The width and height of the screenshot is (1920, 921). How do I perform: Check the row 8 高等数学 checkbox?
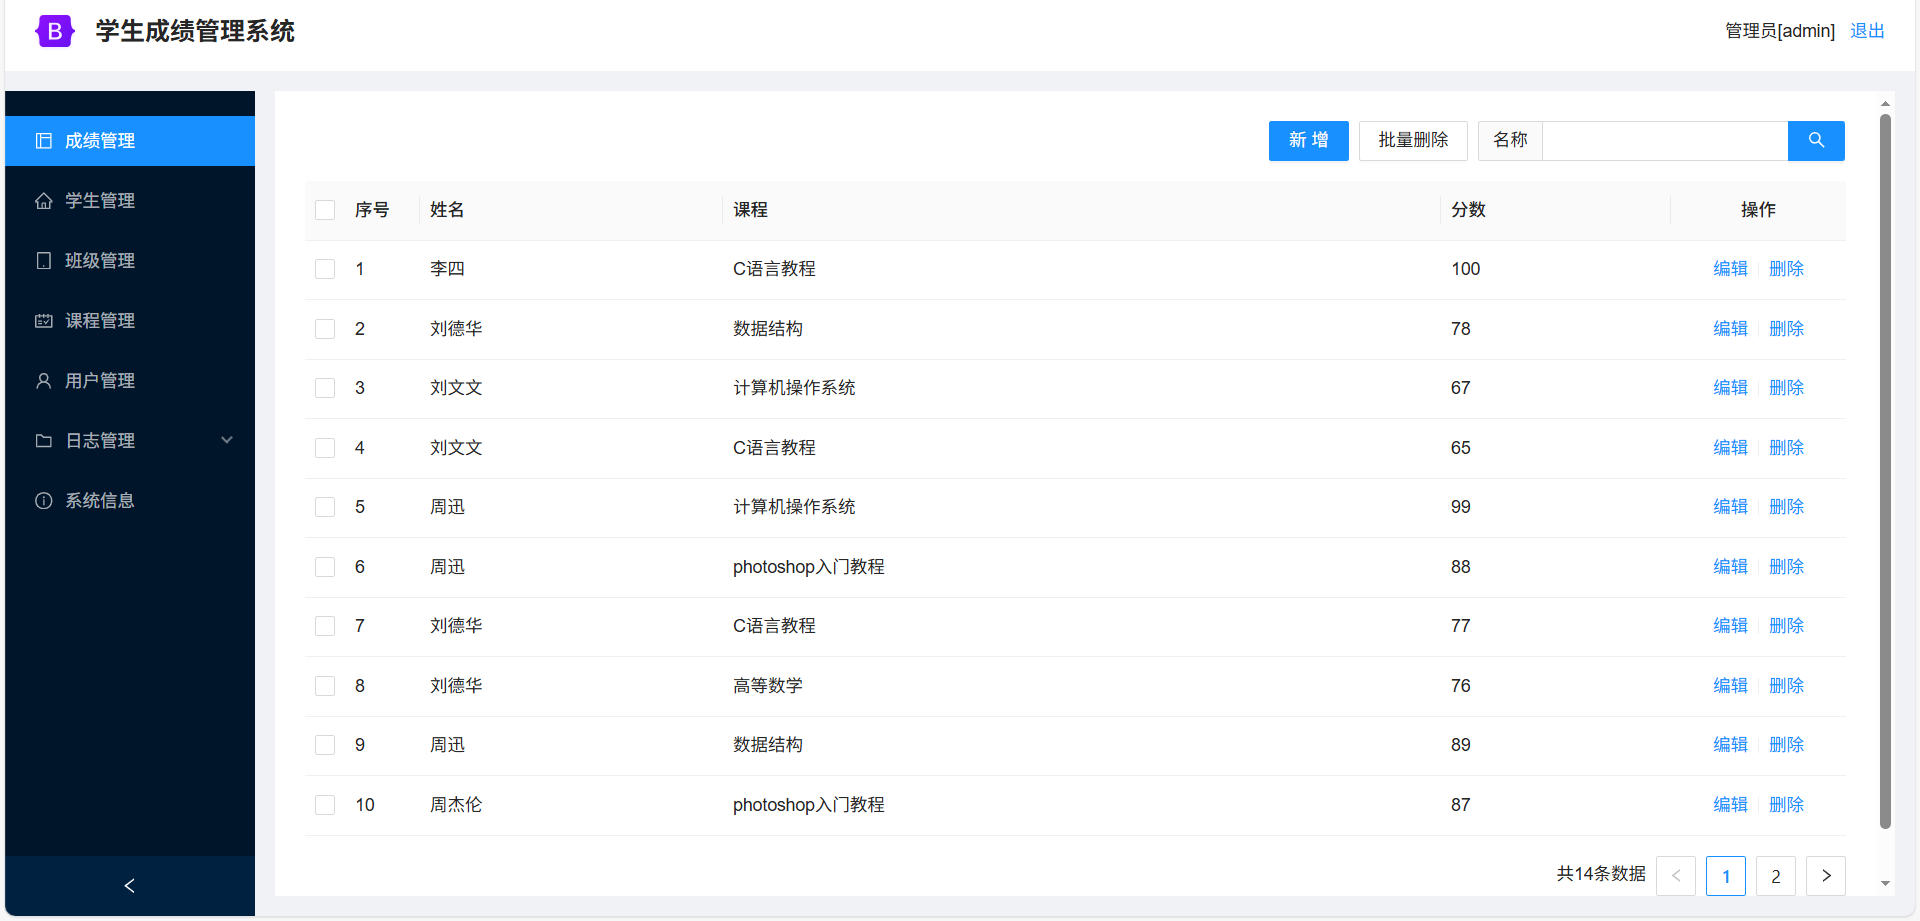coord(325,686)
